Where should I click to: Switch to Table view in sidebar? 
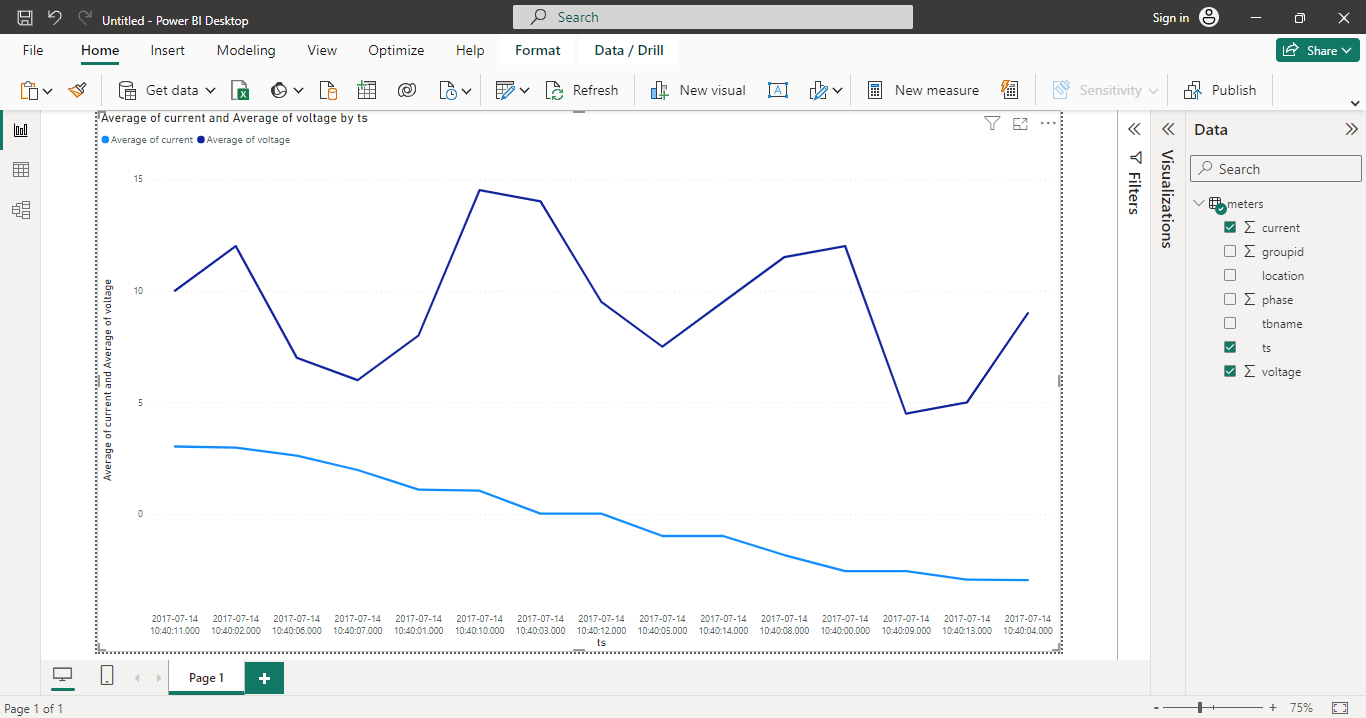click(20, 170)
